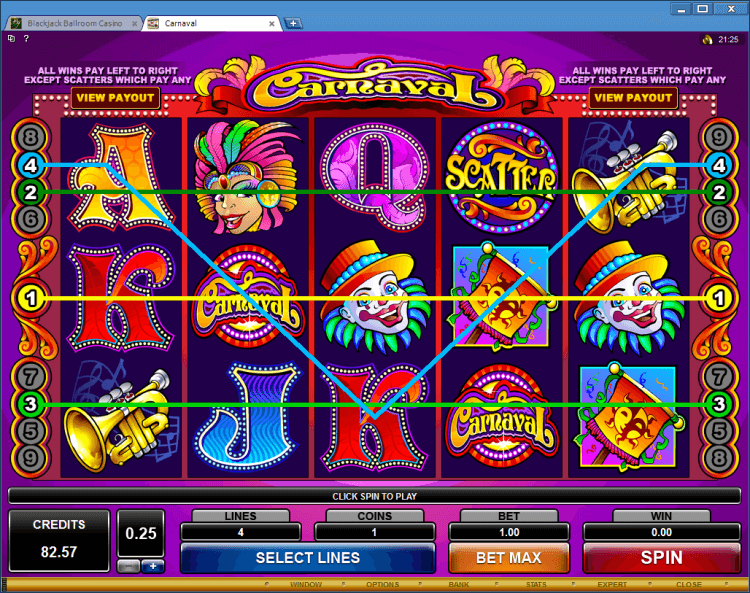750x593 pixels.
Task: Click the Scatter symbol on reel four
Action: [500, 177]
